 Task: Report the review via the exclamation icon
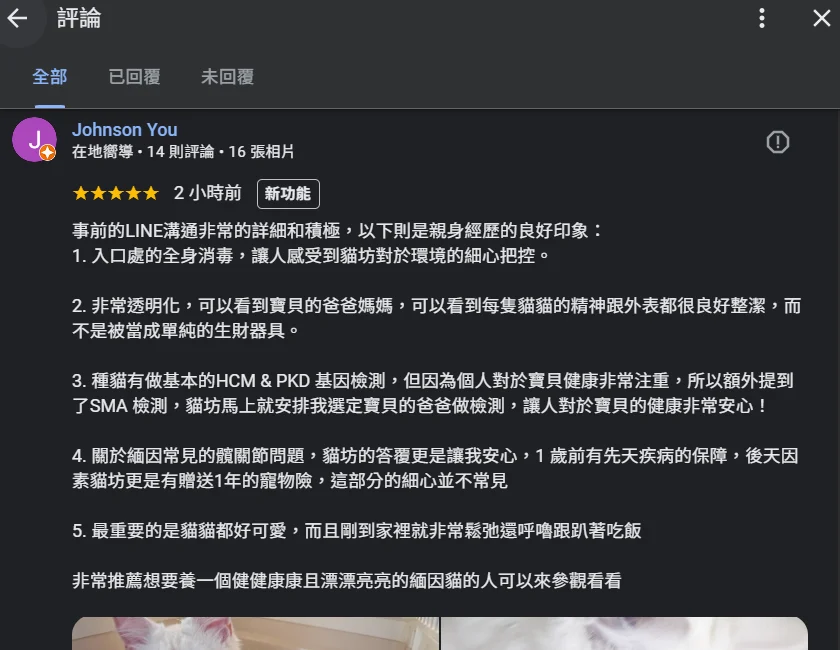click(777, 142)
